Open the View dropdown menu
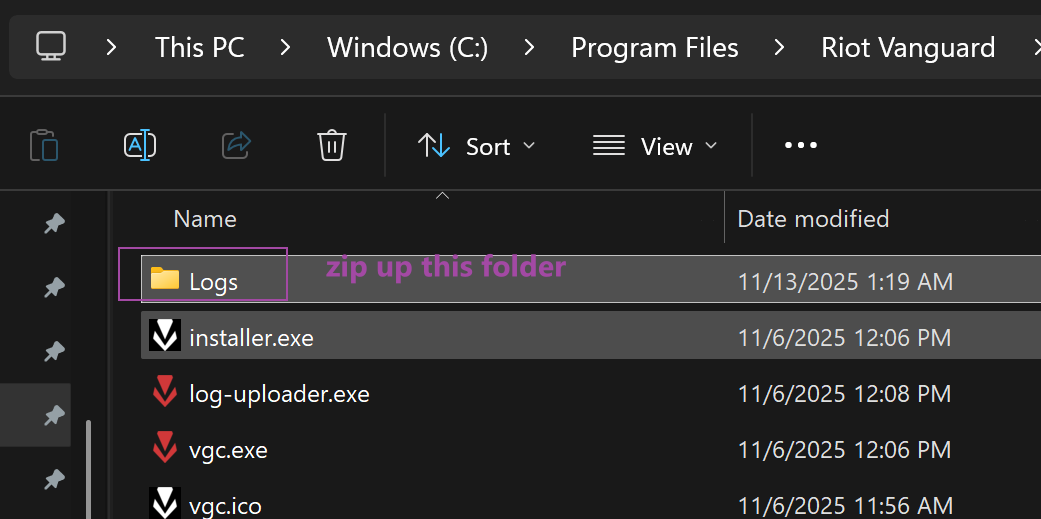Viewport: 1041px width, 519px height. click(655, 146)
